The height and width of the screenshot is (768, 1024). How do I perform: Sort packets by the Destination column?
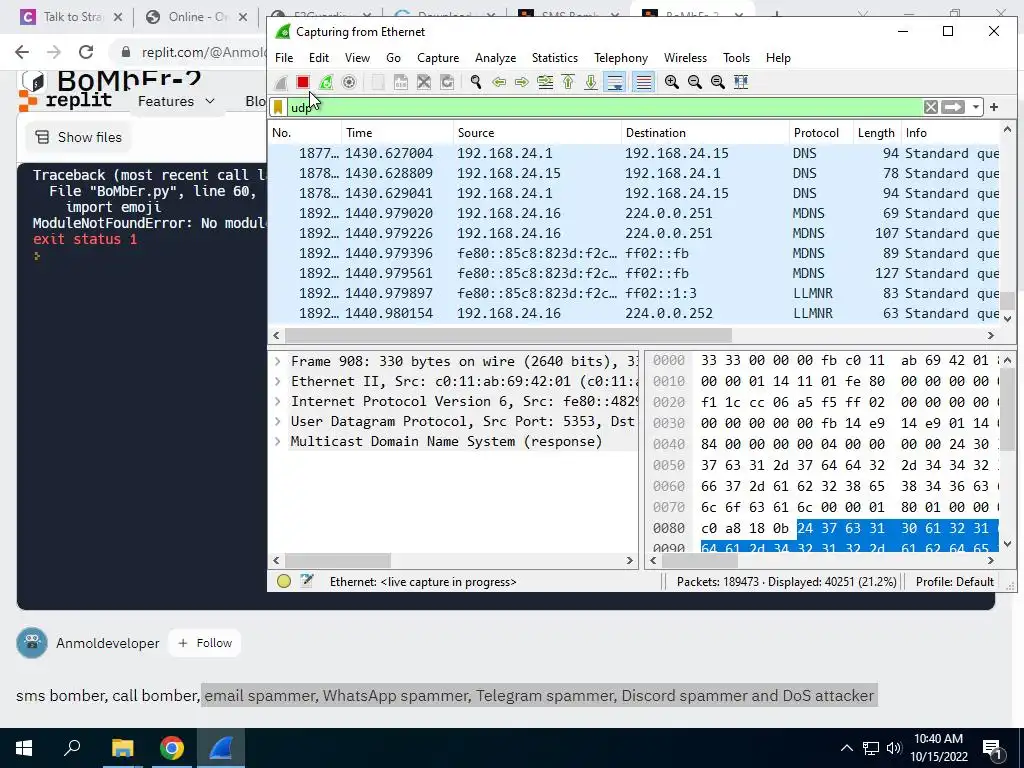click(x=705, y=133)
